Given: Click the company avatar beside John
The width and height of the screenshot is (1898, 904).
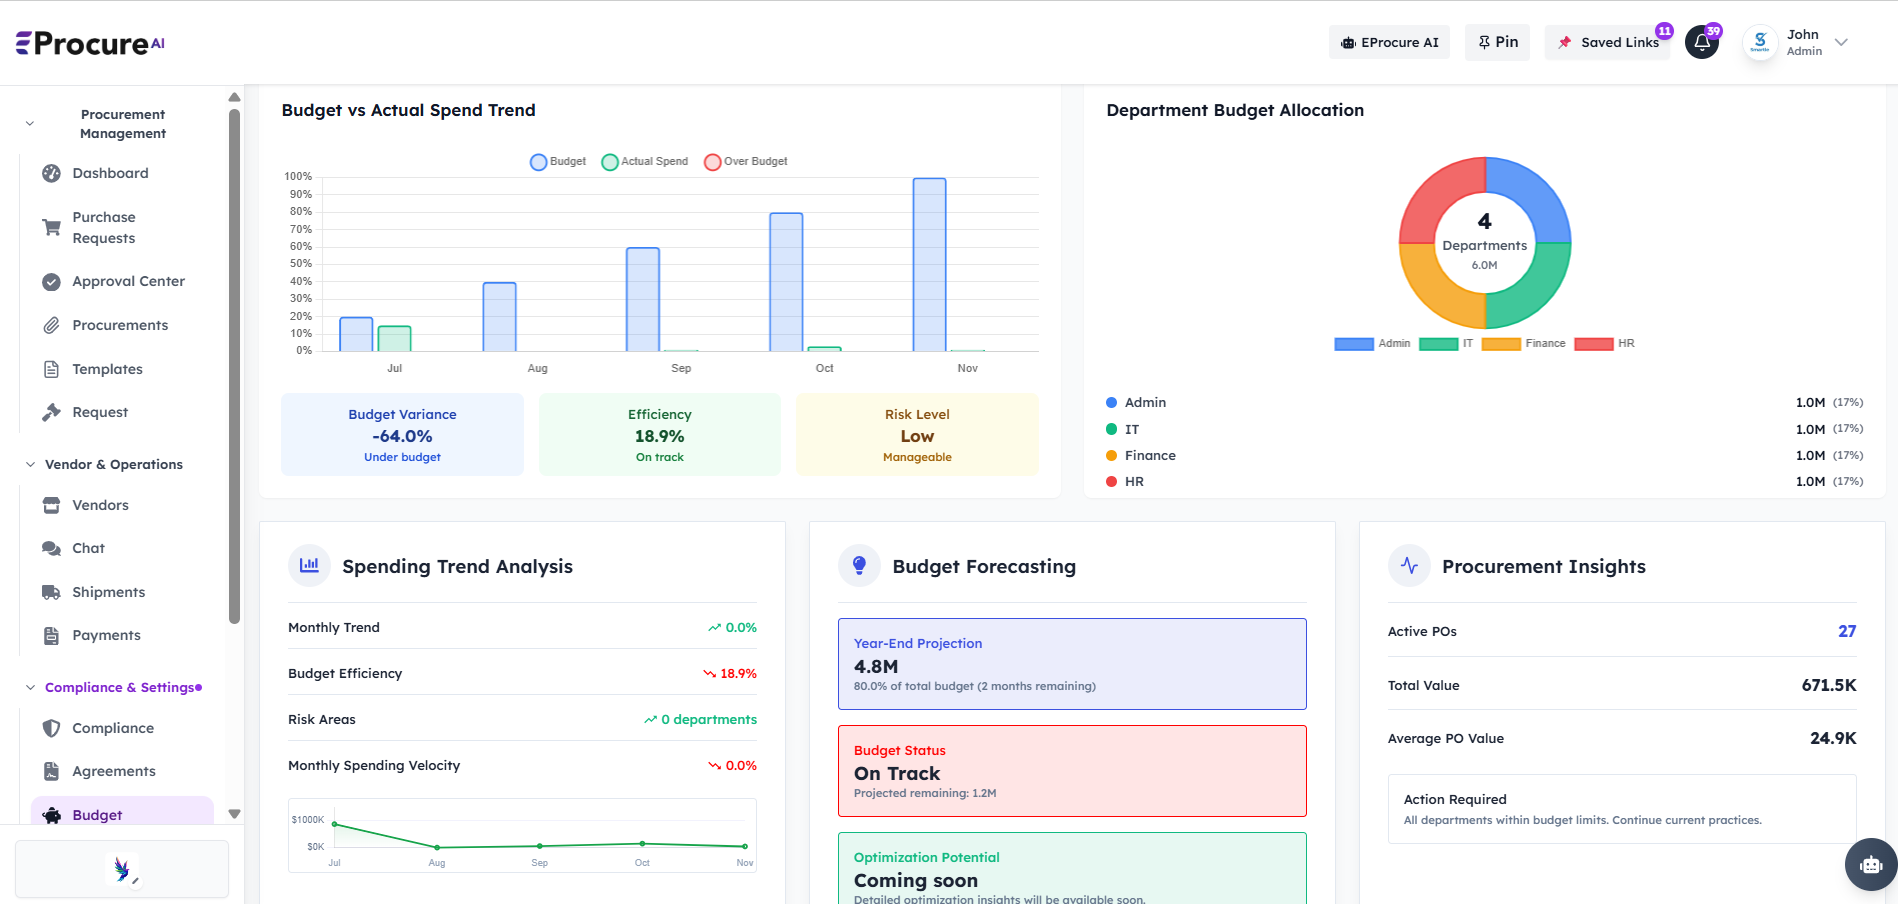Looking at the screenshot, I should click(x=1760, y=42).
